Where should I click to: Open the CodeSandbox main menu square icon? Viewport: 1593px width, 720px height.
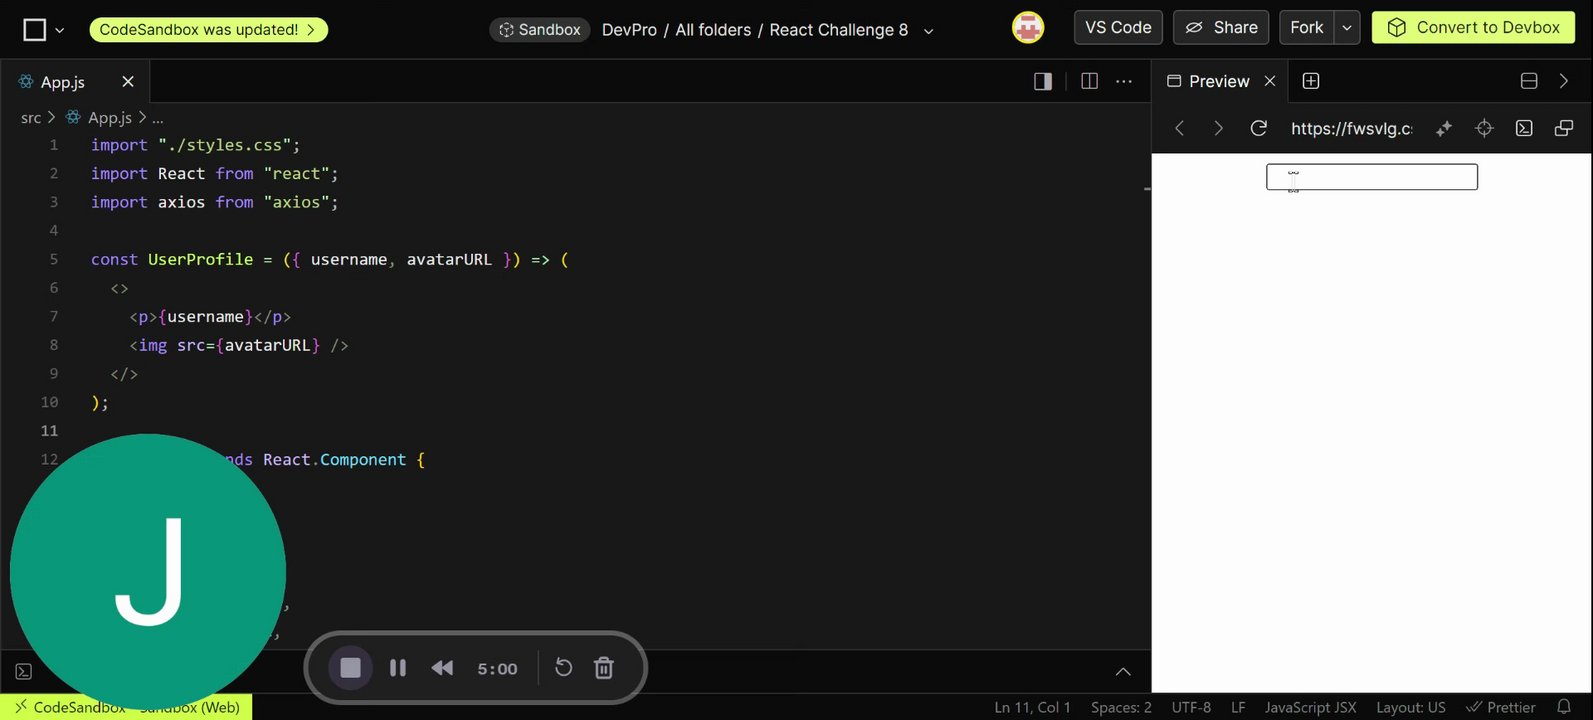click(35, 30)
